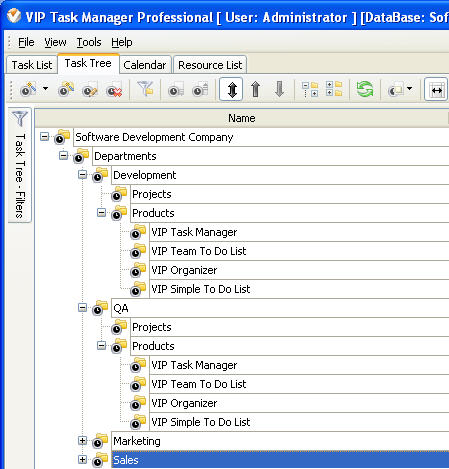Expand the Marketing tree node
Image resolution: width=449 pixels, height=469 pixels.
pyautogui.click(x=82, y=441)
